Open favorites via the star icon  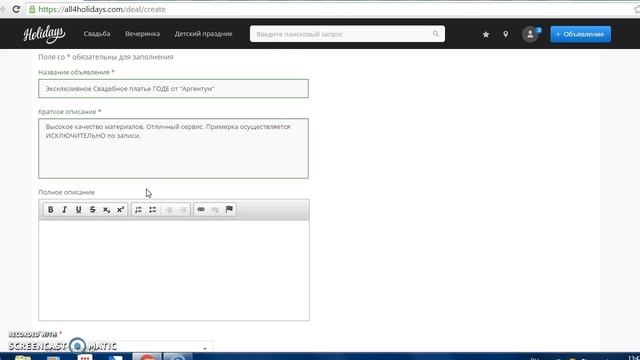pyautogui.click(x=486, y=34)
